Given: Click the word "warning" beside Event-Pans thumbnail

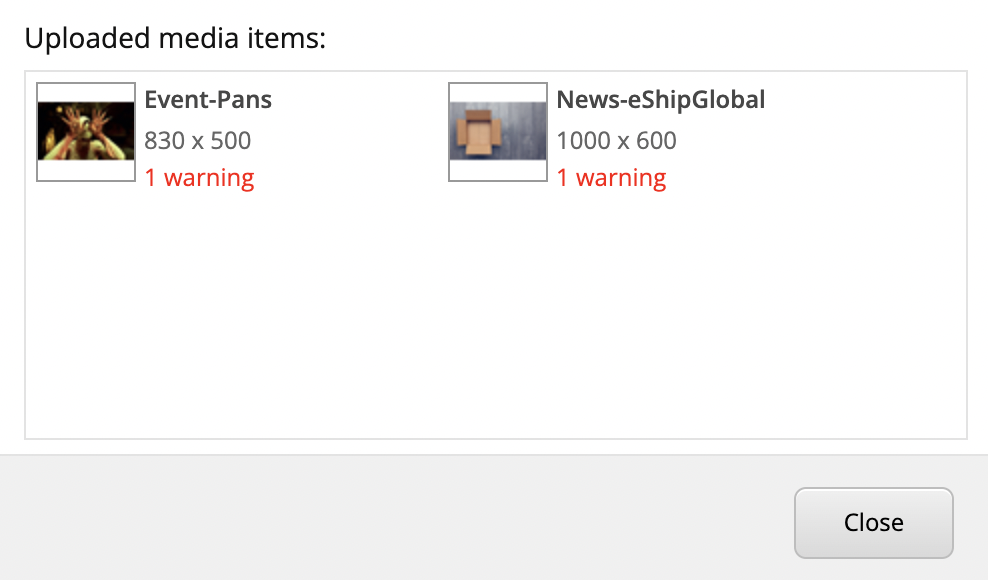Looking at the screenshot, I should pos(209,178).
